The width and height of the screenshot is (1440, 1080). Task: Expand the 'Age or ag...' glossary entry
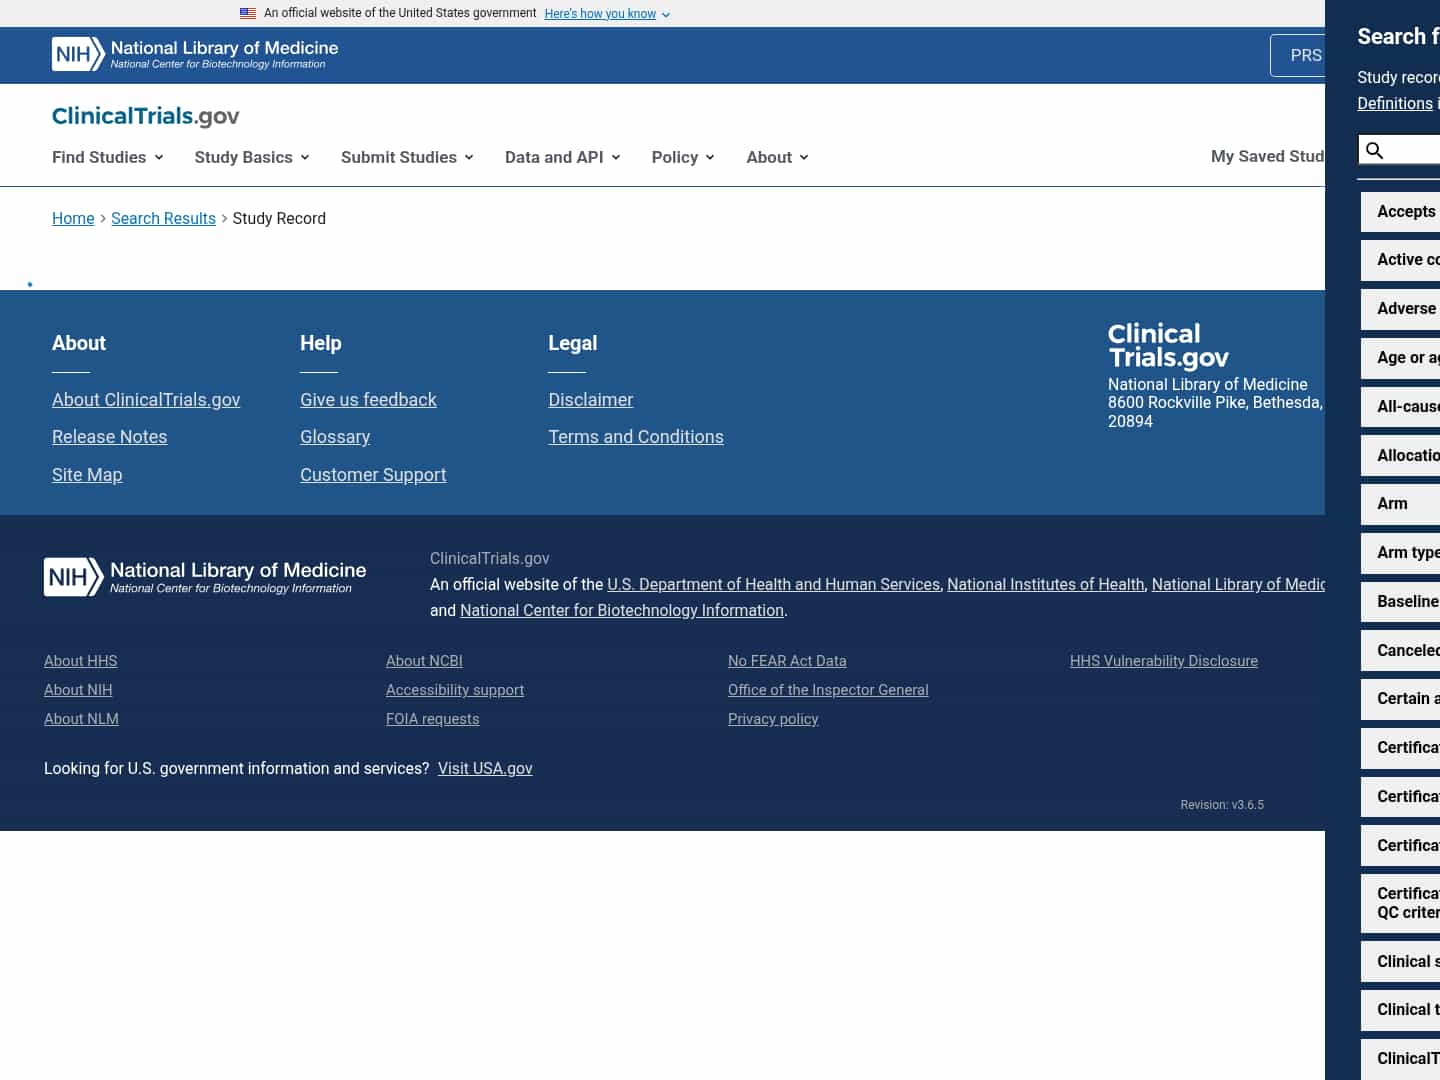1401,358
